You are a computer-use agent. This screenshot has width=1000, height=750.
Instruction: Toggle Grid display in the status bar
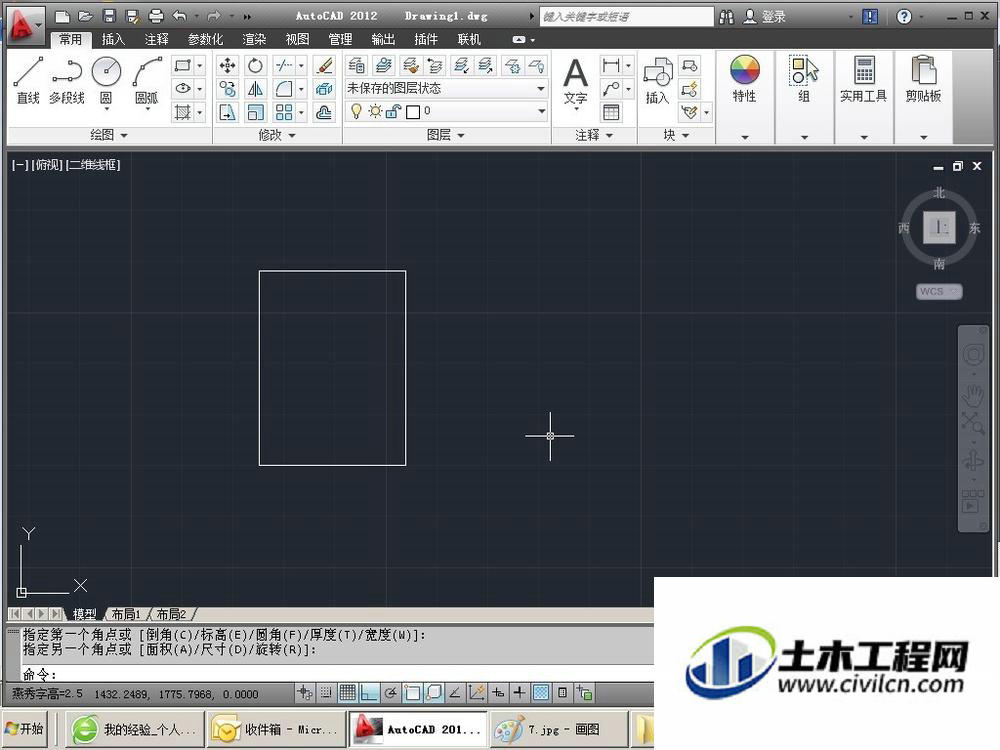pyautogui.click(x=348, y=693)
